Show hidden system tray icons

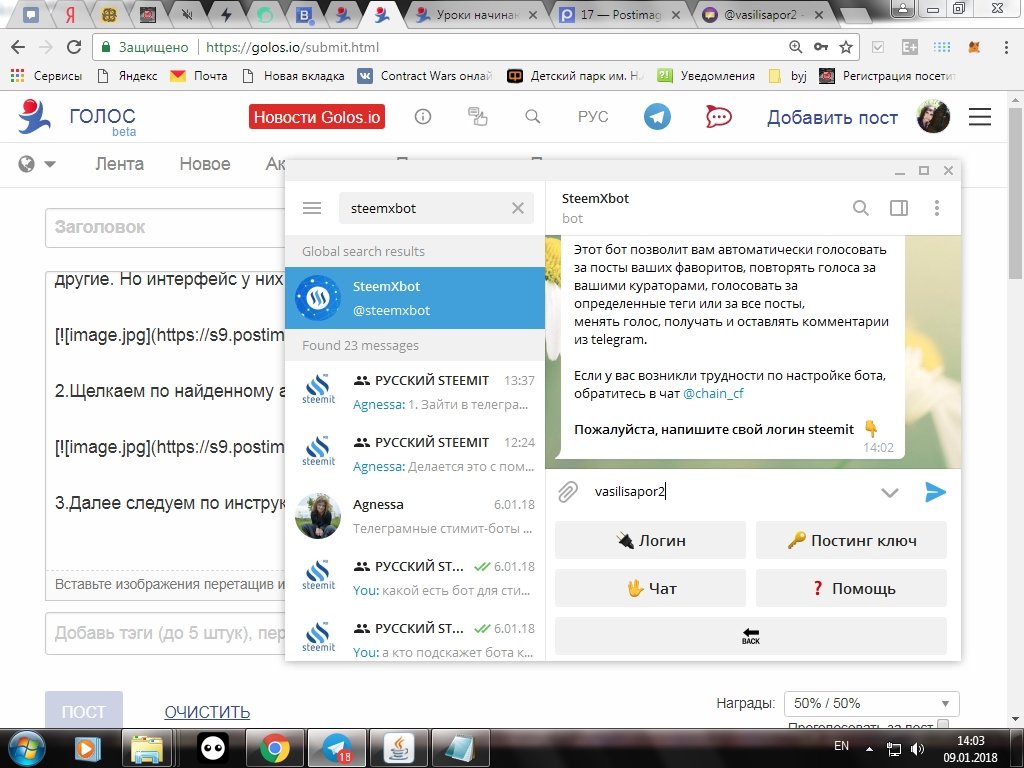[x=869, y=748]
